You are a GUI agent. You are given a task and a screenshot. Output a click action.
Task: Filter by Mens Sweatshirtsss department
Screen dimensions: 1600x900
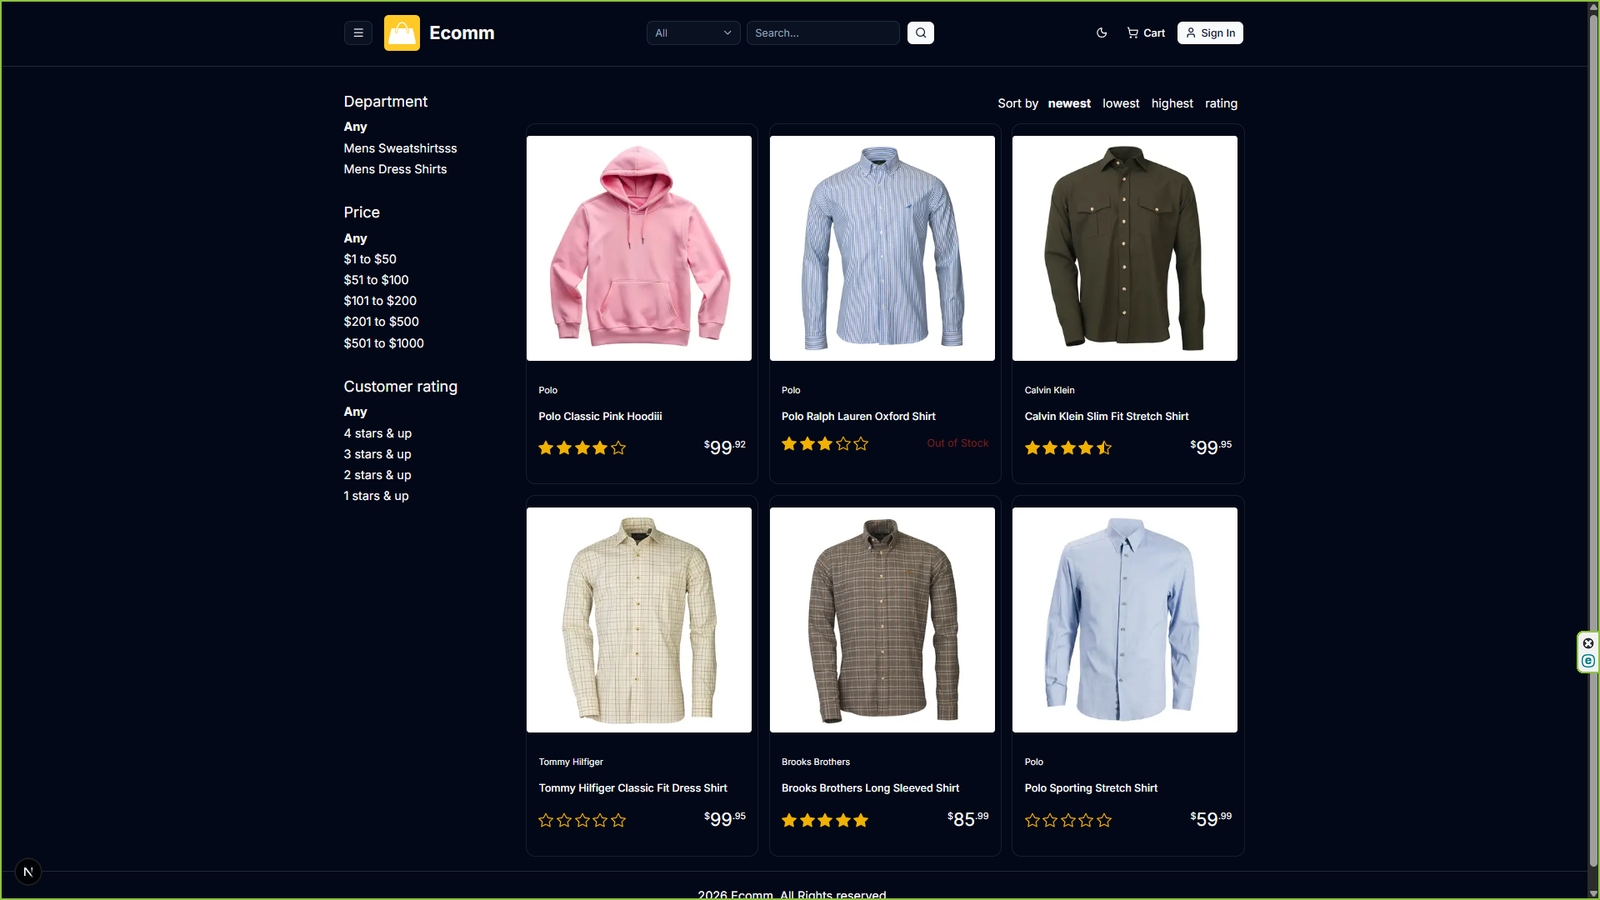pyautogui.click(x=400, y=148)
